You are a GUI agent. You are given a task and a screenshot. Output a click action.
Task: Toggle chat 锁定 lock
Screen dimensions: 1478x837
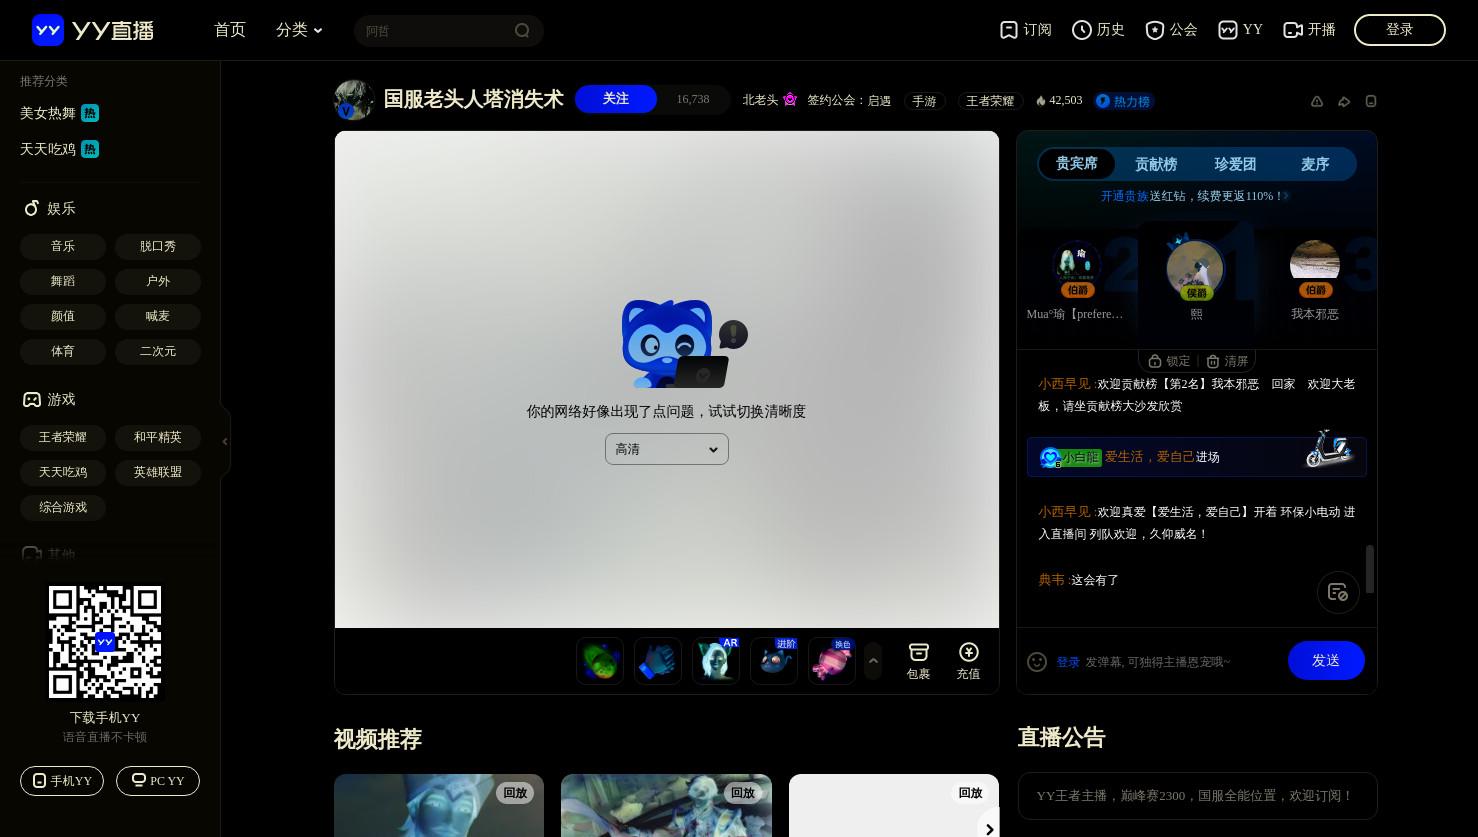tap(1169, 361)
